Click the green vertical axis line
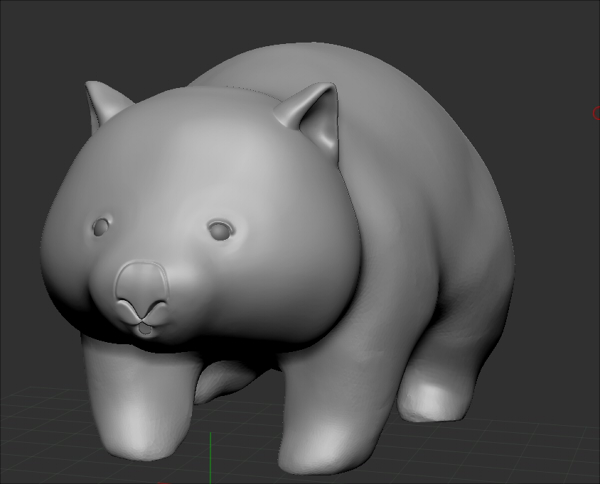 point(210,458)
